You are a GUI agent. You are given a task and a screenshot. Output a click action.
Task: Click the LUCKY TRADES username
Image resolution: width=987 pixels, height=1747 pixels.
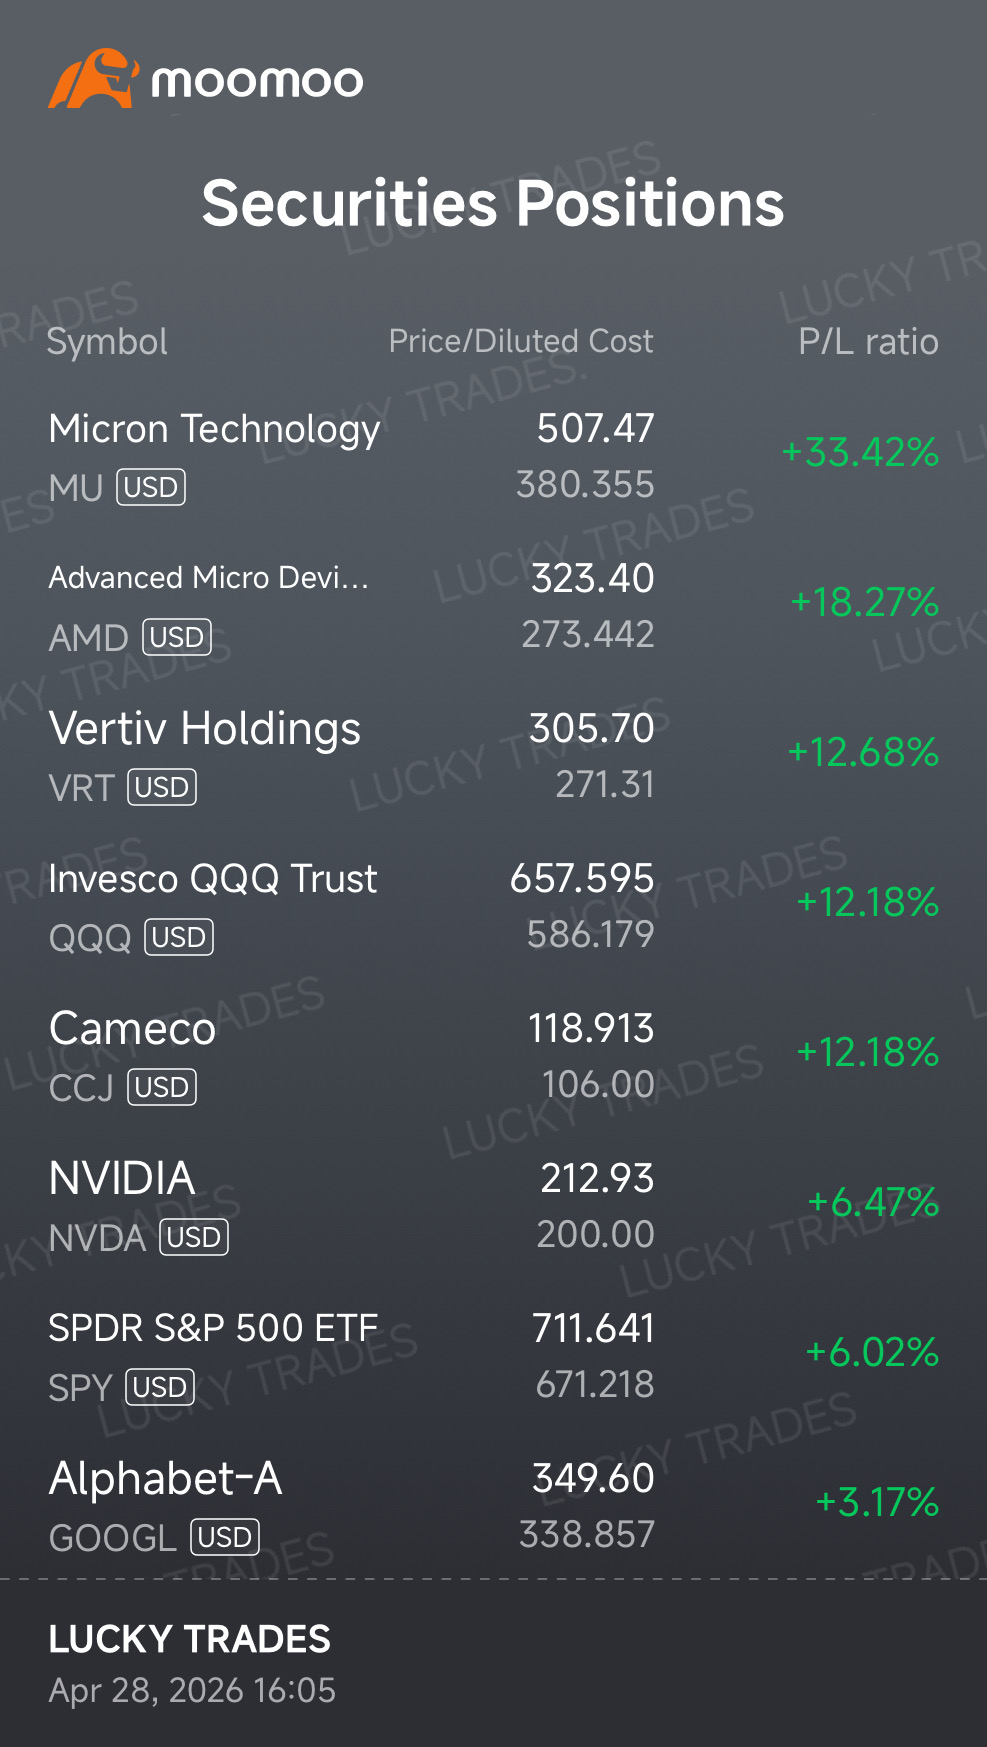(190, 1639)
